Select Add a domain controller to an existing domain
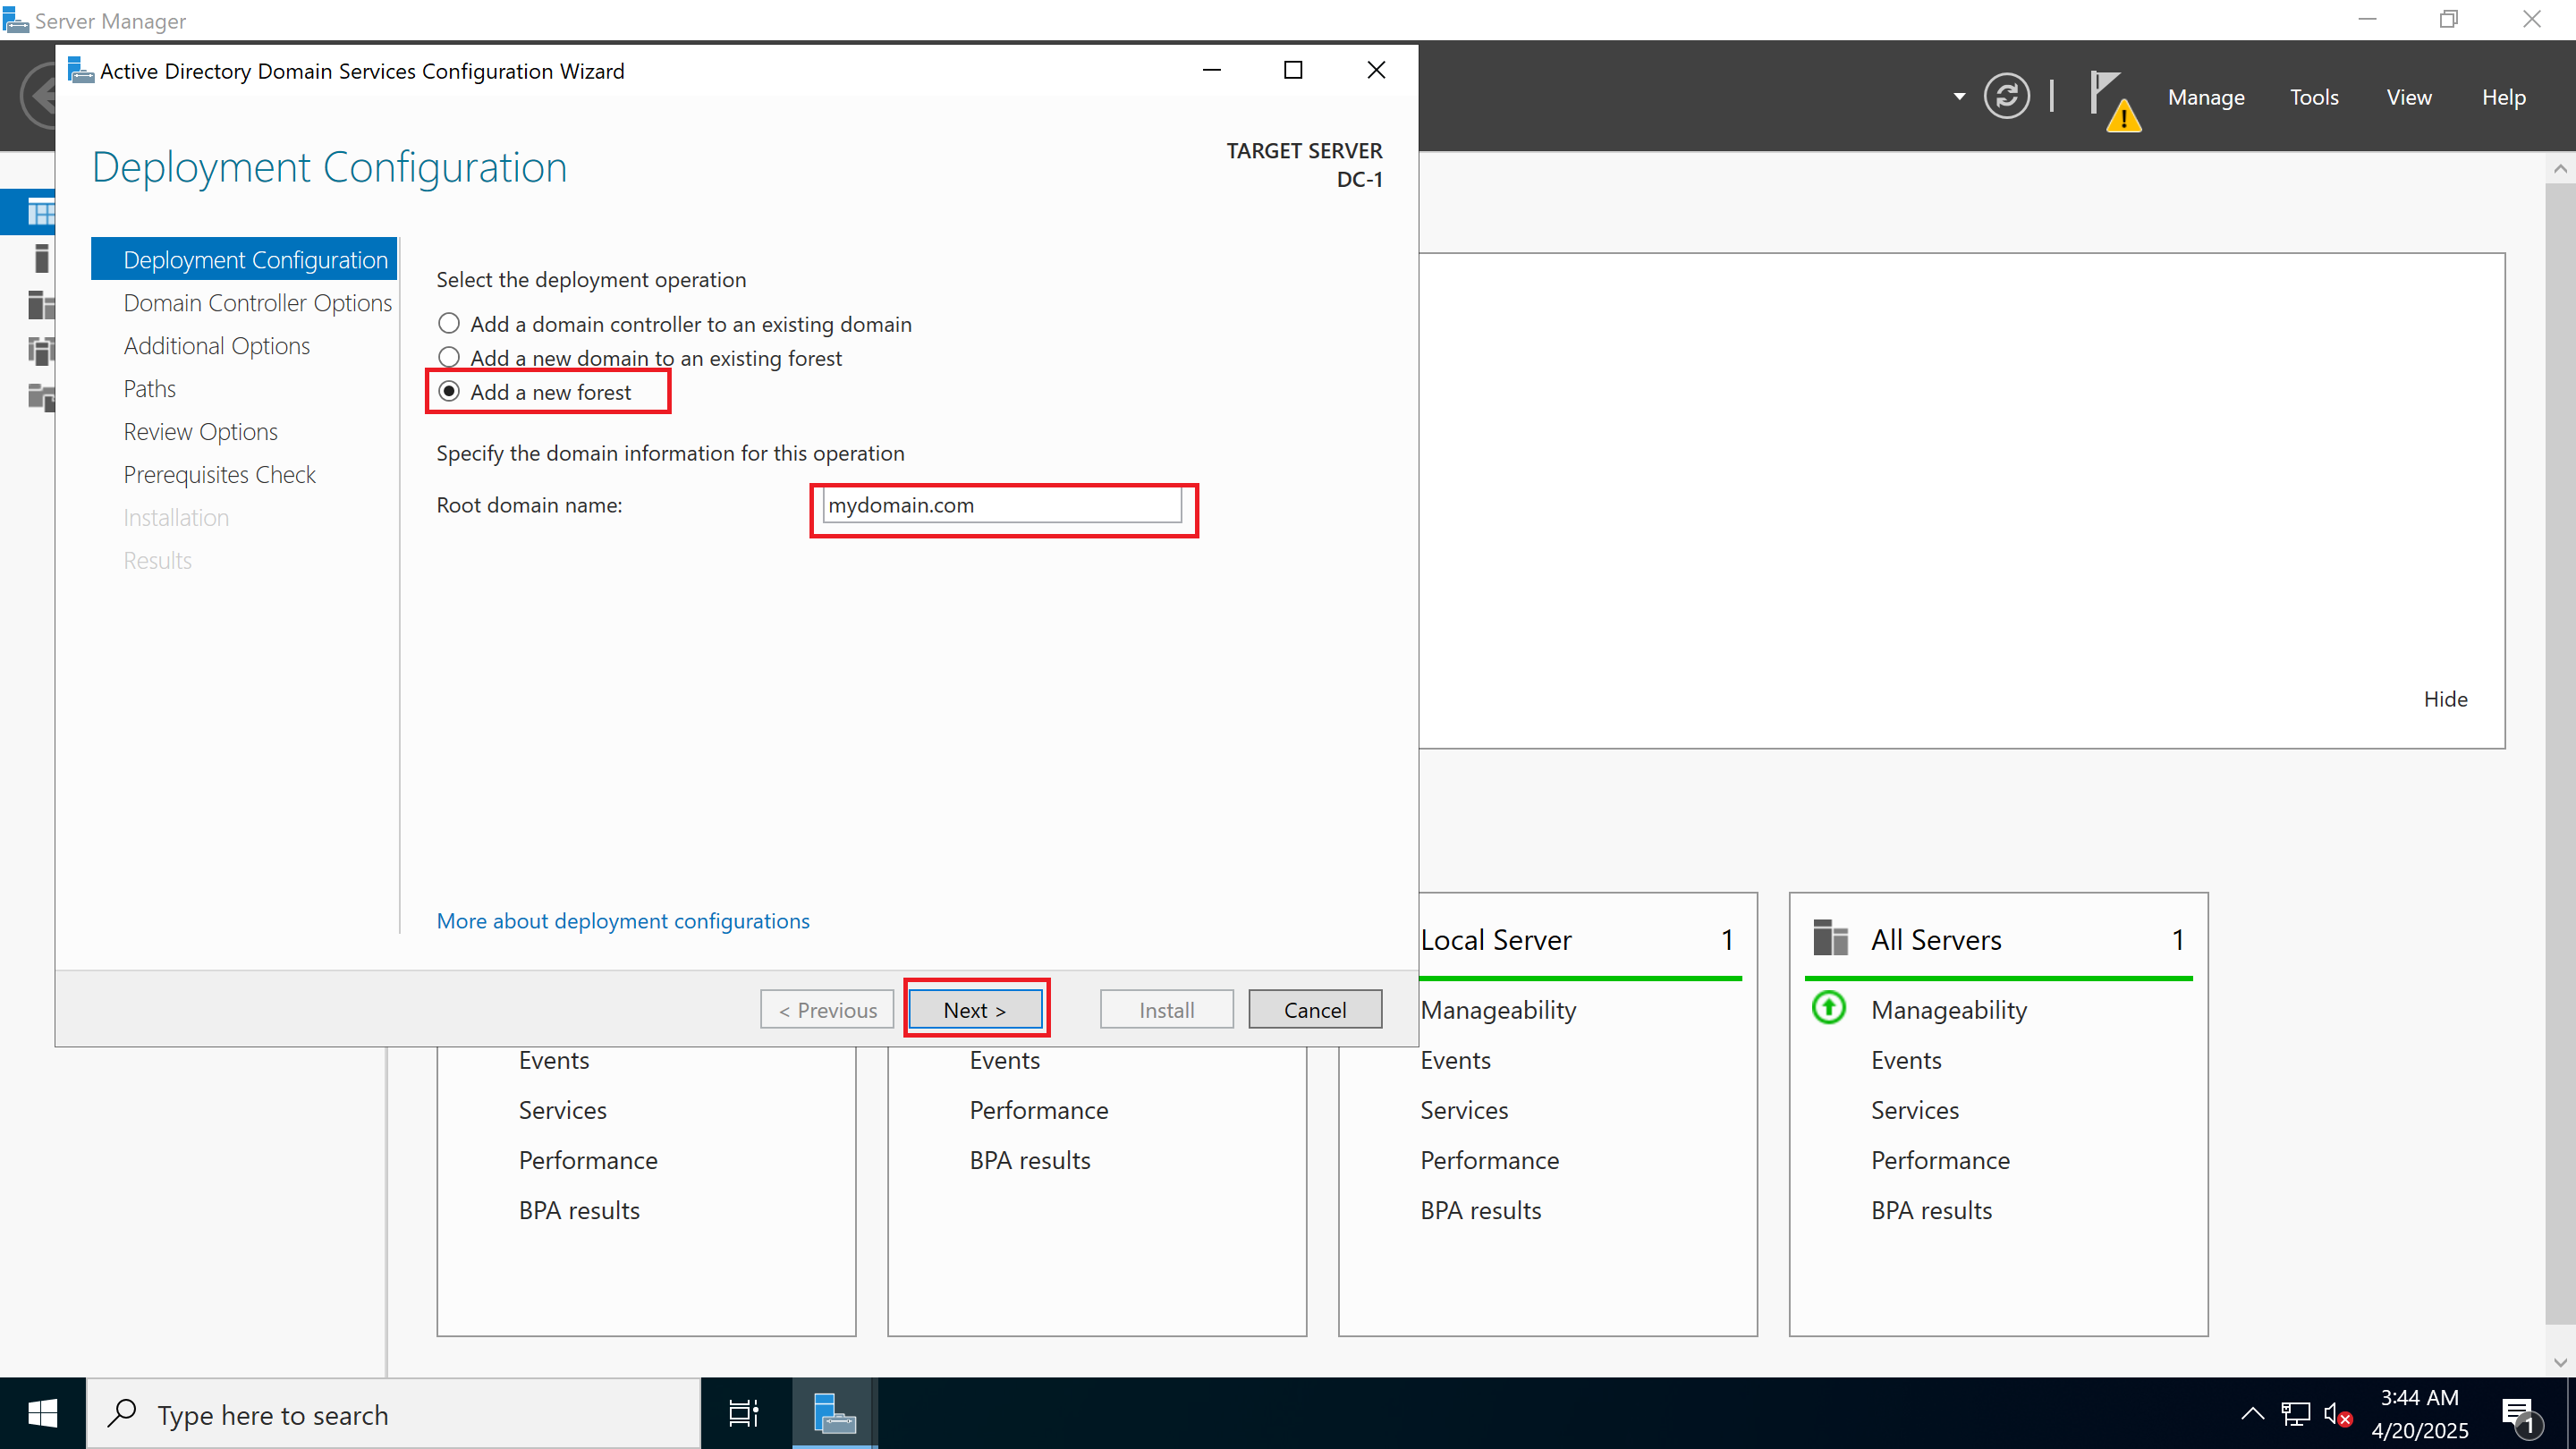The height and width of the screenshot is (1449, 2576). point(675,324)
